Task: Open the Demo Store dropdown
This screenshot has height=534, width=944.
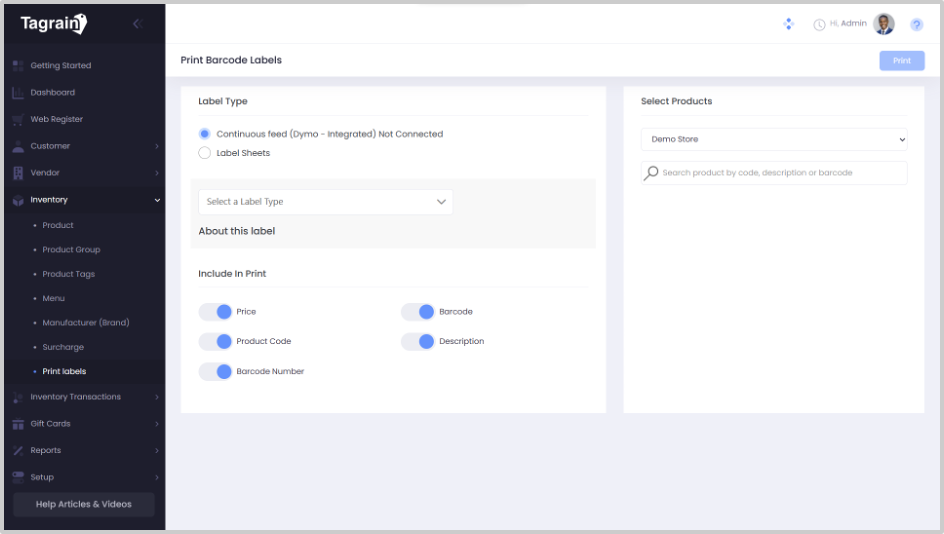Action: tap(773, 139)
